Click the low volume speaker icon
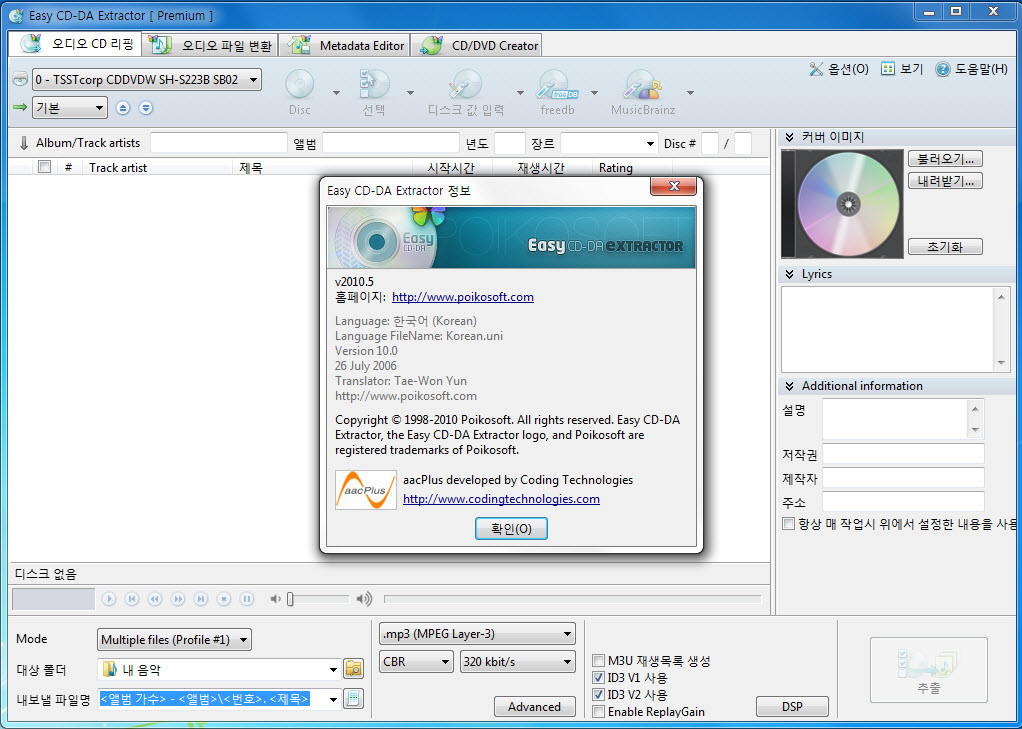 click(276, 599)
